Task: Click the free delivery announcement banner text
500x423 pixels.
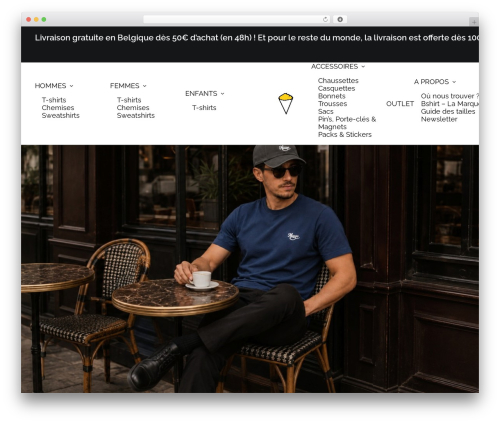Action: 257,38
